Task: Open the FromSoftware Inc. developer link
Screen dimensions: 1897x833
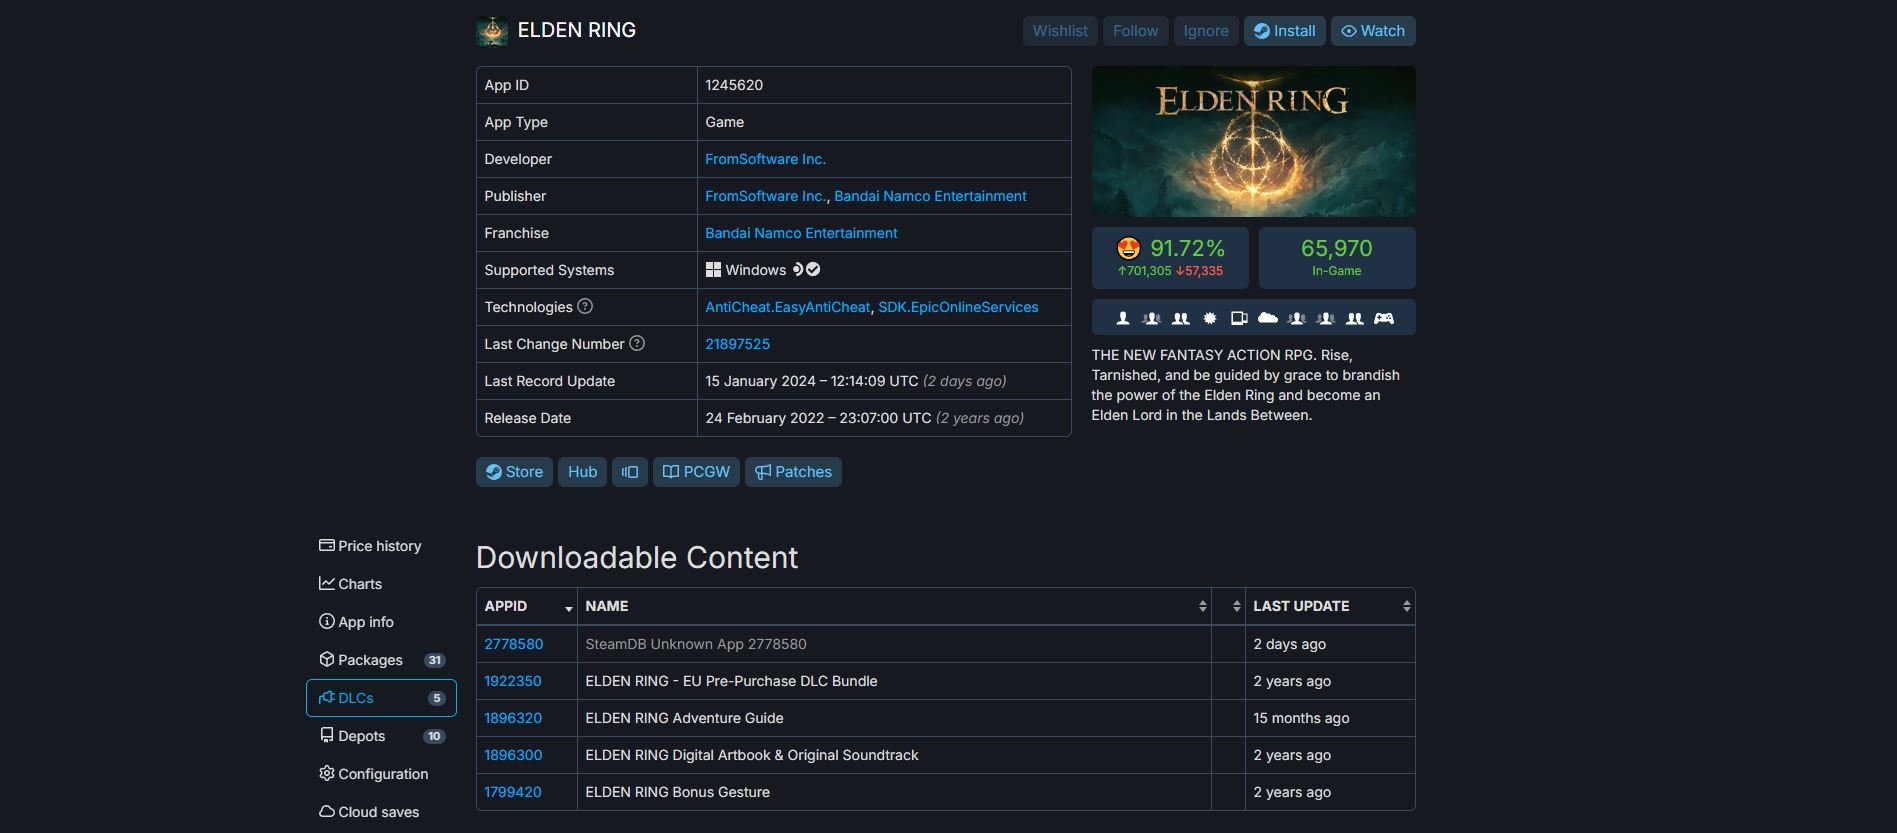Action: click(x=765, y=159)
